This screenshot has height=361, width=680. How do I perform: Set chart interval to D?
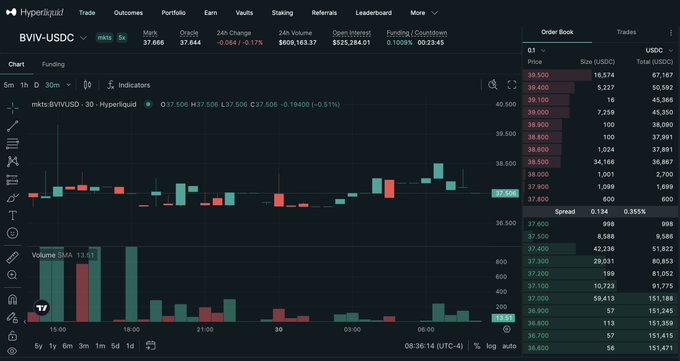point(36,85)
